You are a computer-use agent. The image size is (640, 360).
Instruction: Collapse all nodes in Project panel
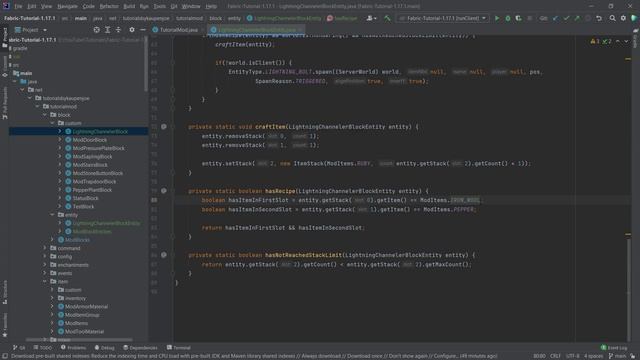(x=118, y=30)
